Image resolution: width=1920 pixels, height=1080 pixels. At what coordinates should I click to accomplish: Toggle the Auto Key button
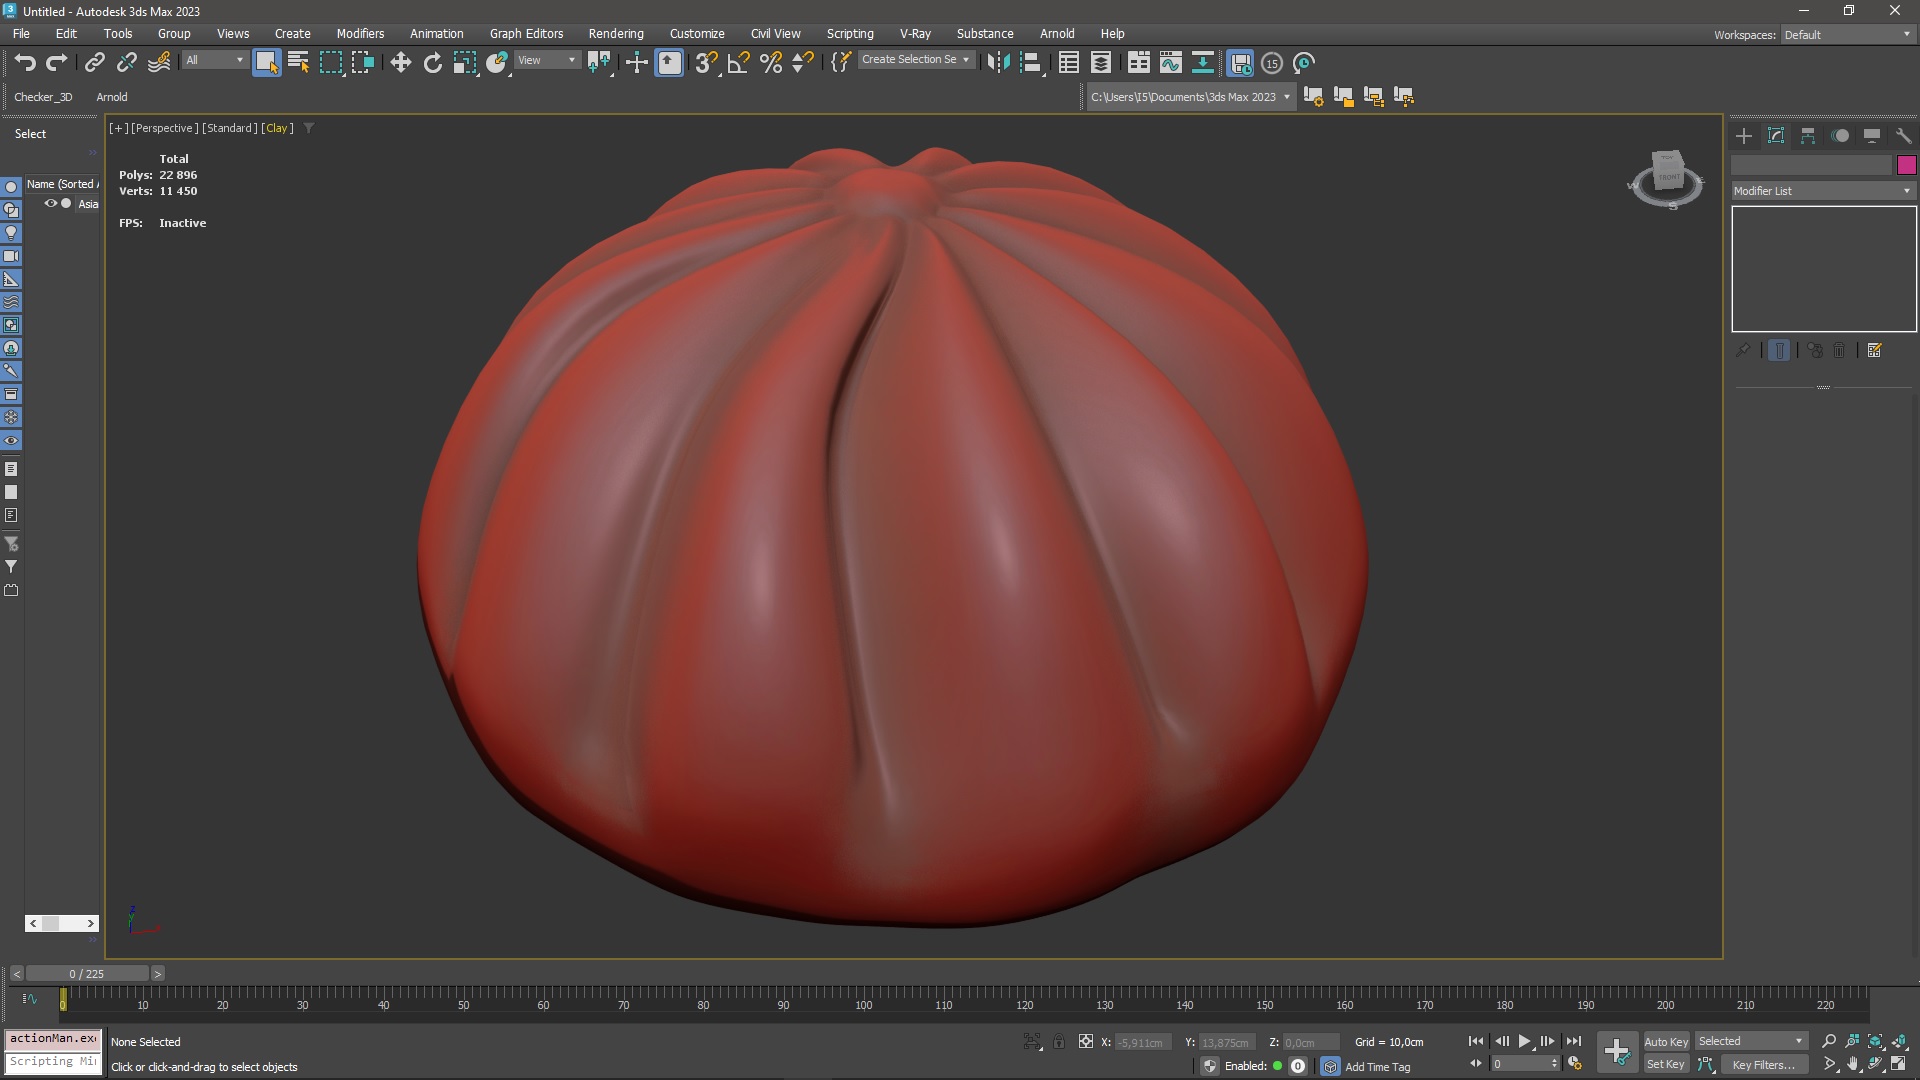1665,1041
